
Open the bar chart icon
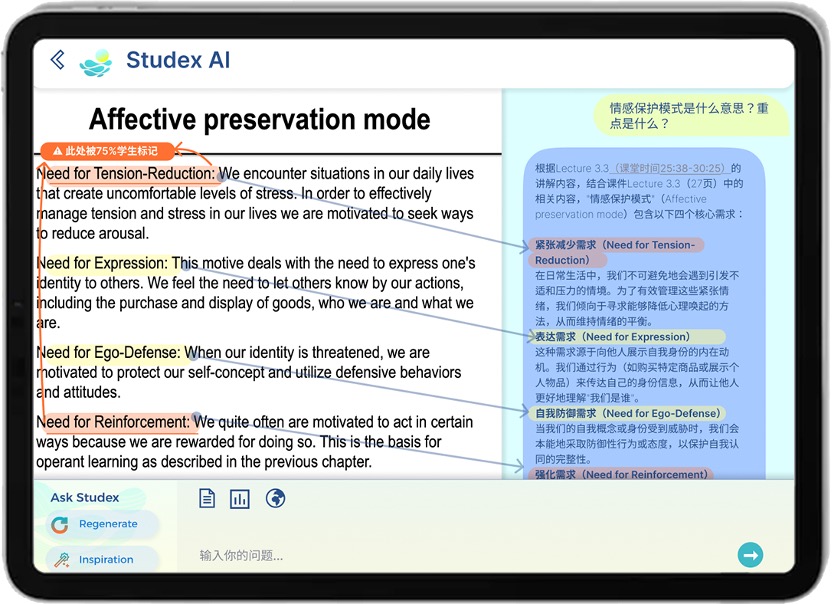coord(240,498)
